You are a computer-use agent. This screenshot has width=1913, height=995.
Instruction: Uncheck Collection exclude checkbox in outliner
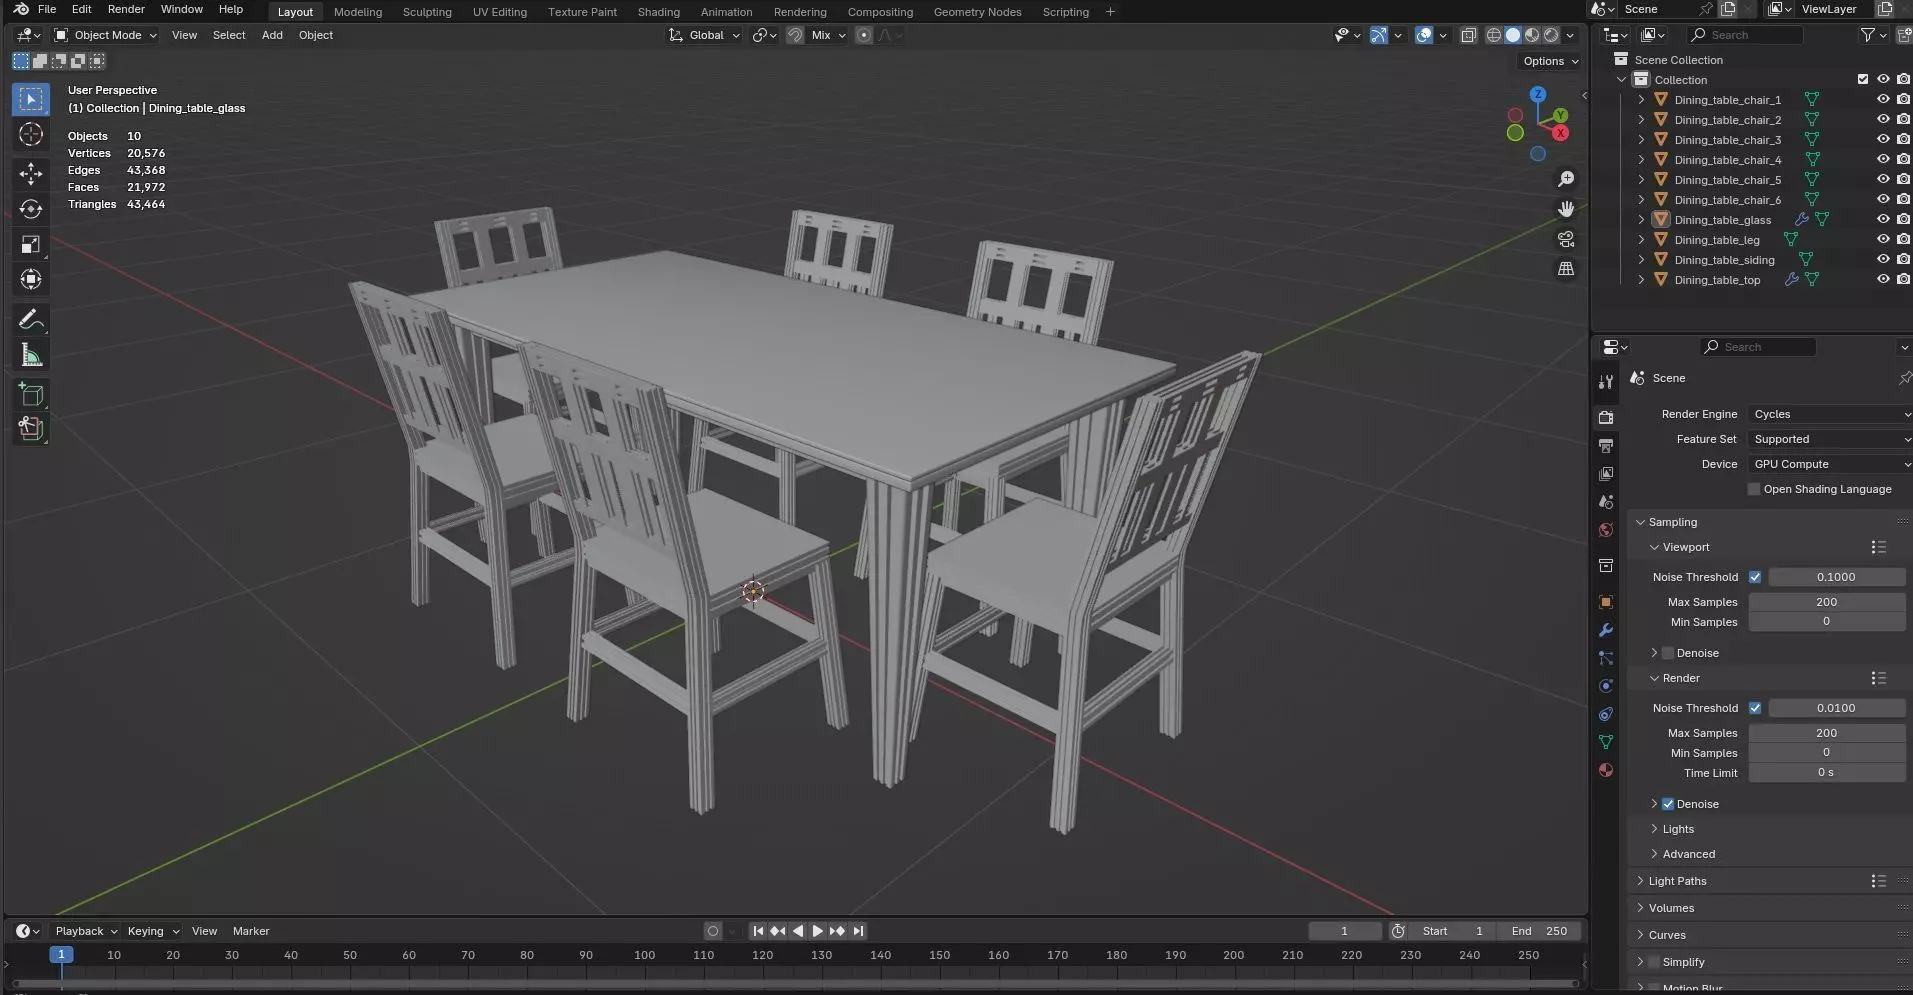point(1862,79)
